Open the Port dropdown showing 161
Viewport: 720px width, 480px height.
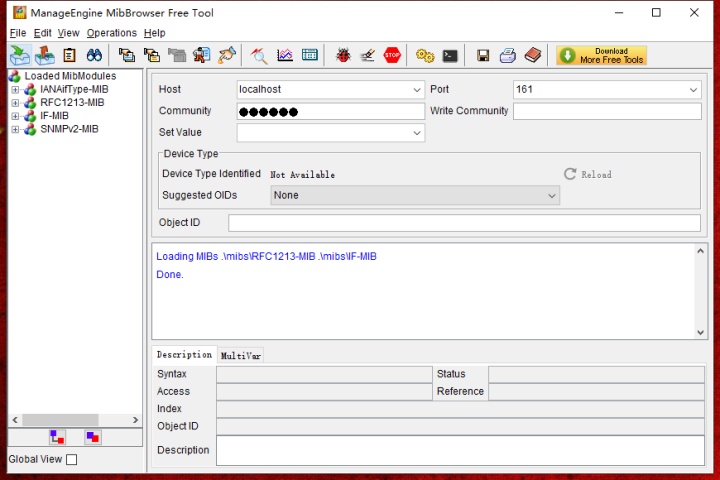[x=693, y=90]
